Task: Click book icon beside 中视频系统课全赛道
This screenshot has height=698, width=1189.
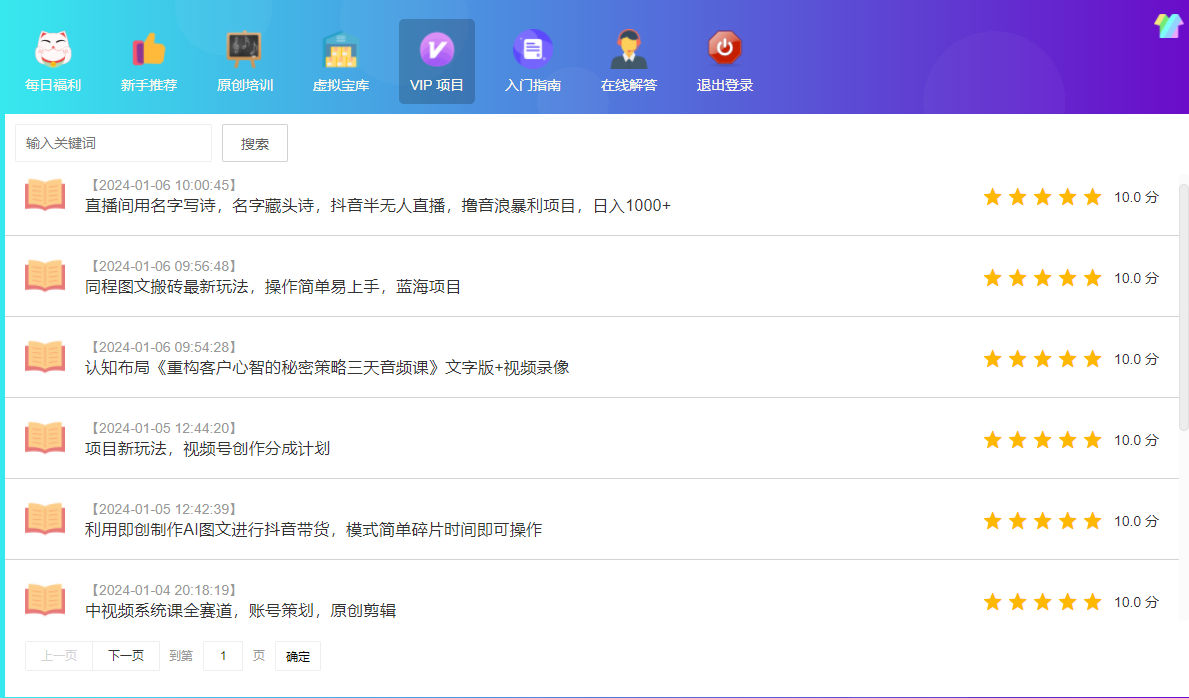Action: (x=45, y=599)
